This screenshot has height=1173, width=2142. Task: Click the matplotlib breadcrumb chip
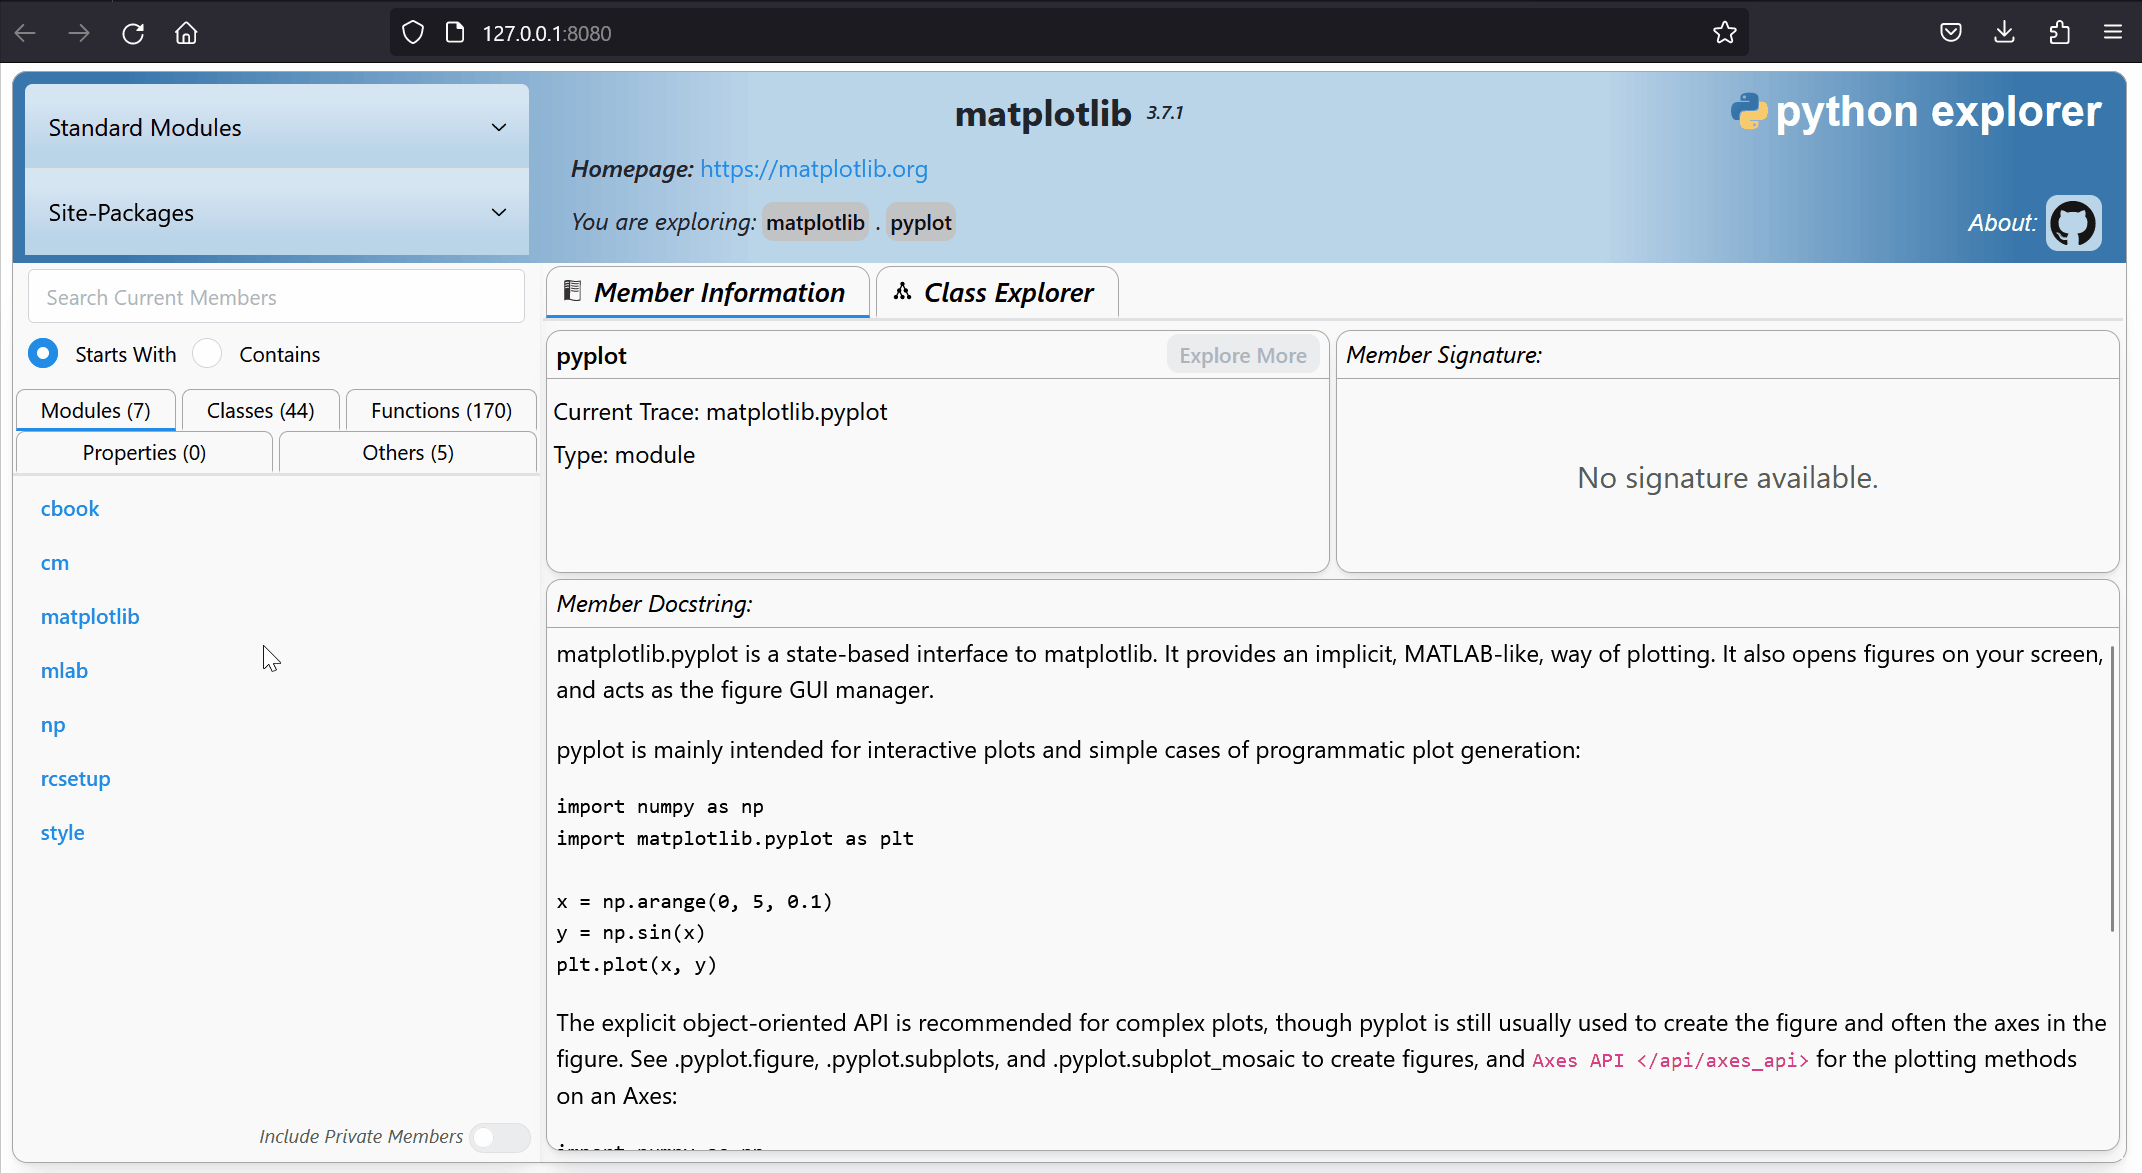pyautogui.click(x=815, y=222)
